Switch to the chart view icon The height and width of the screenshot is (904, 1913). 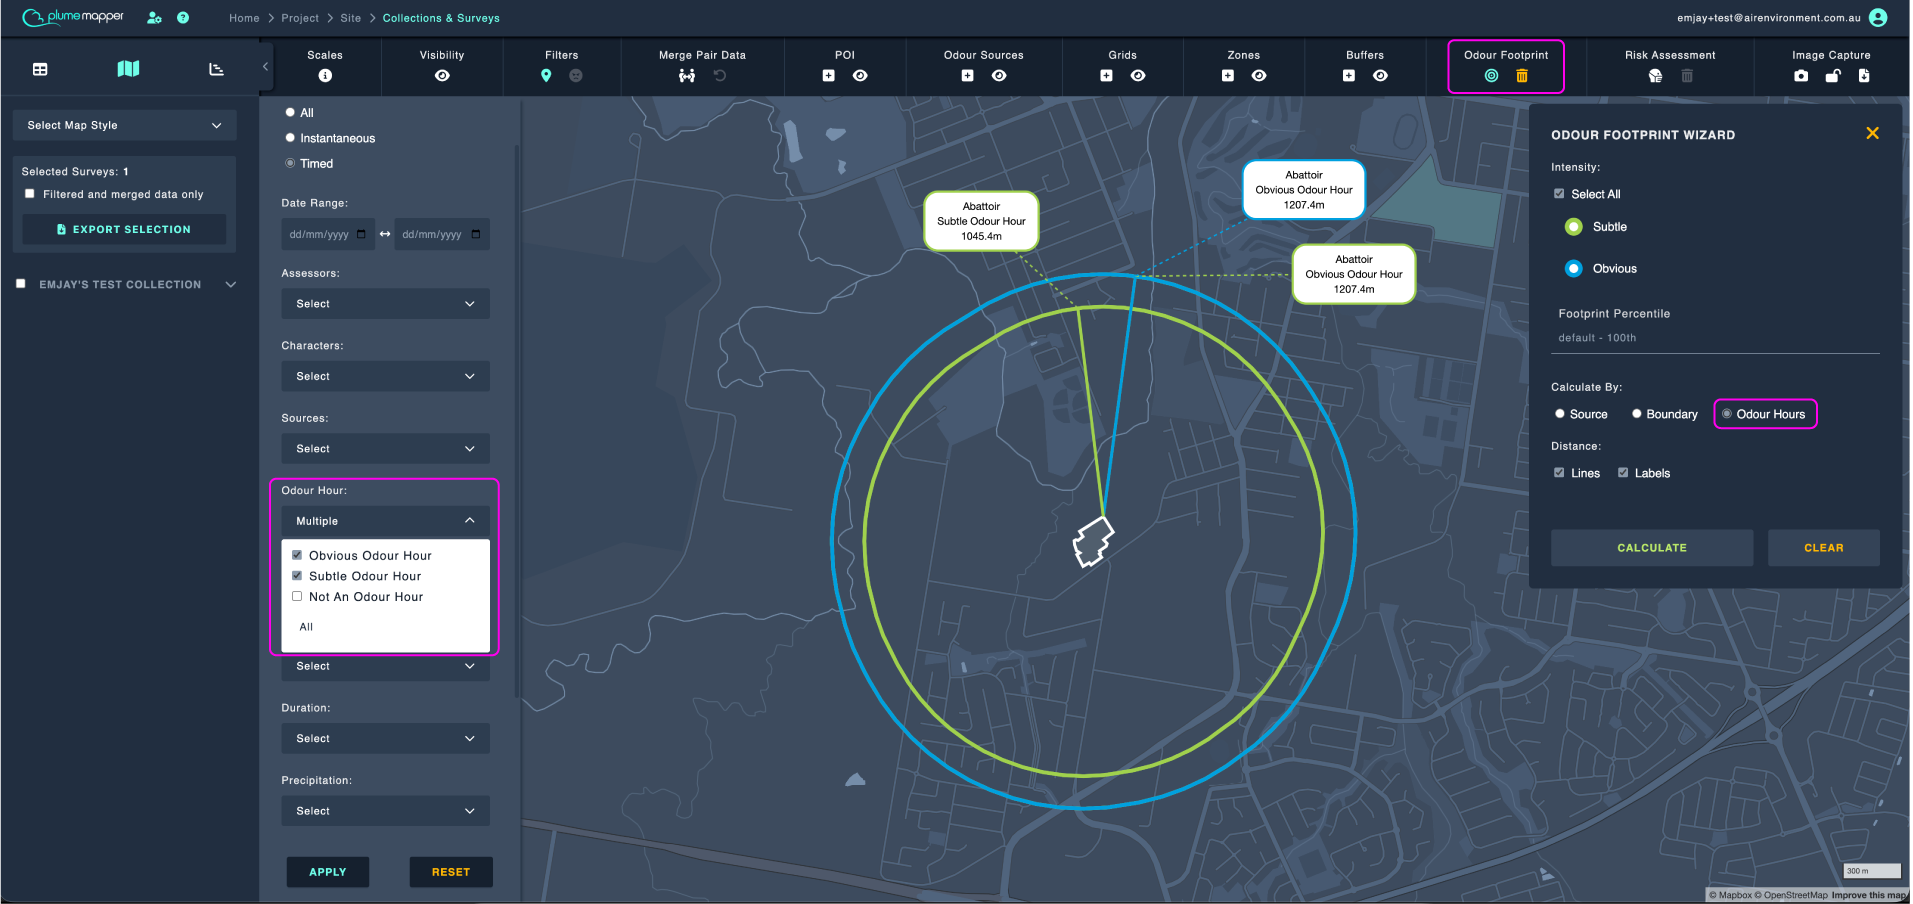(216, 69)
